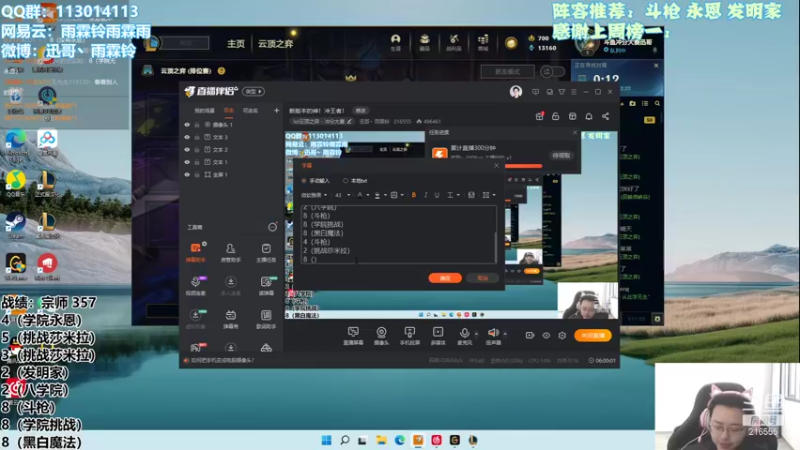
Task: Expand microphone options arrow
Action: point(477,334)
